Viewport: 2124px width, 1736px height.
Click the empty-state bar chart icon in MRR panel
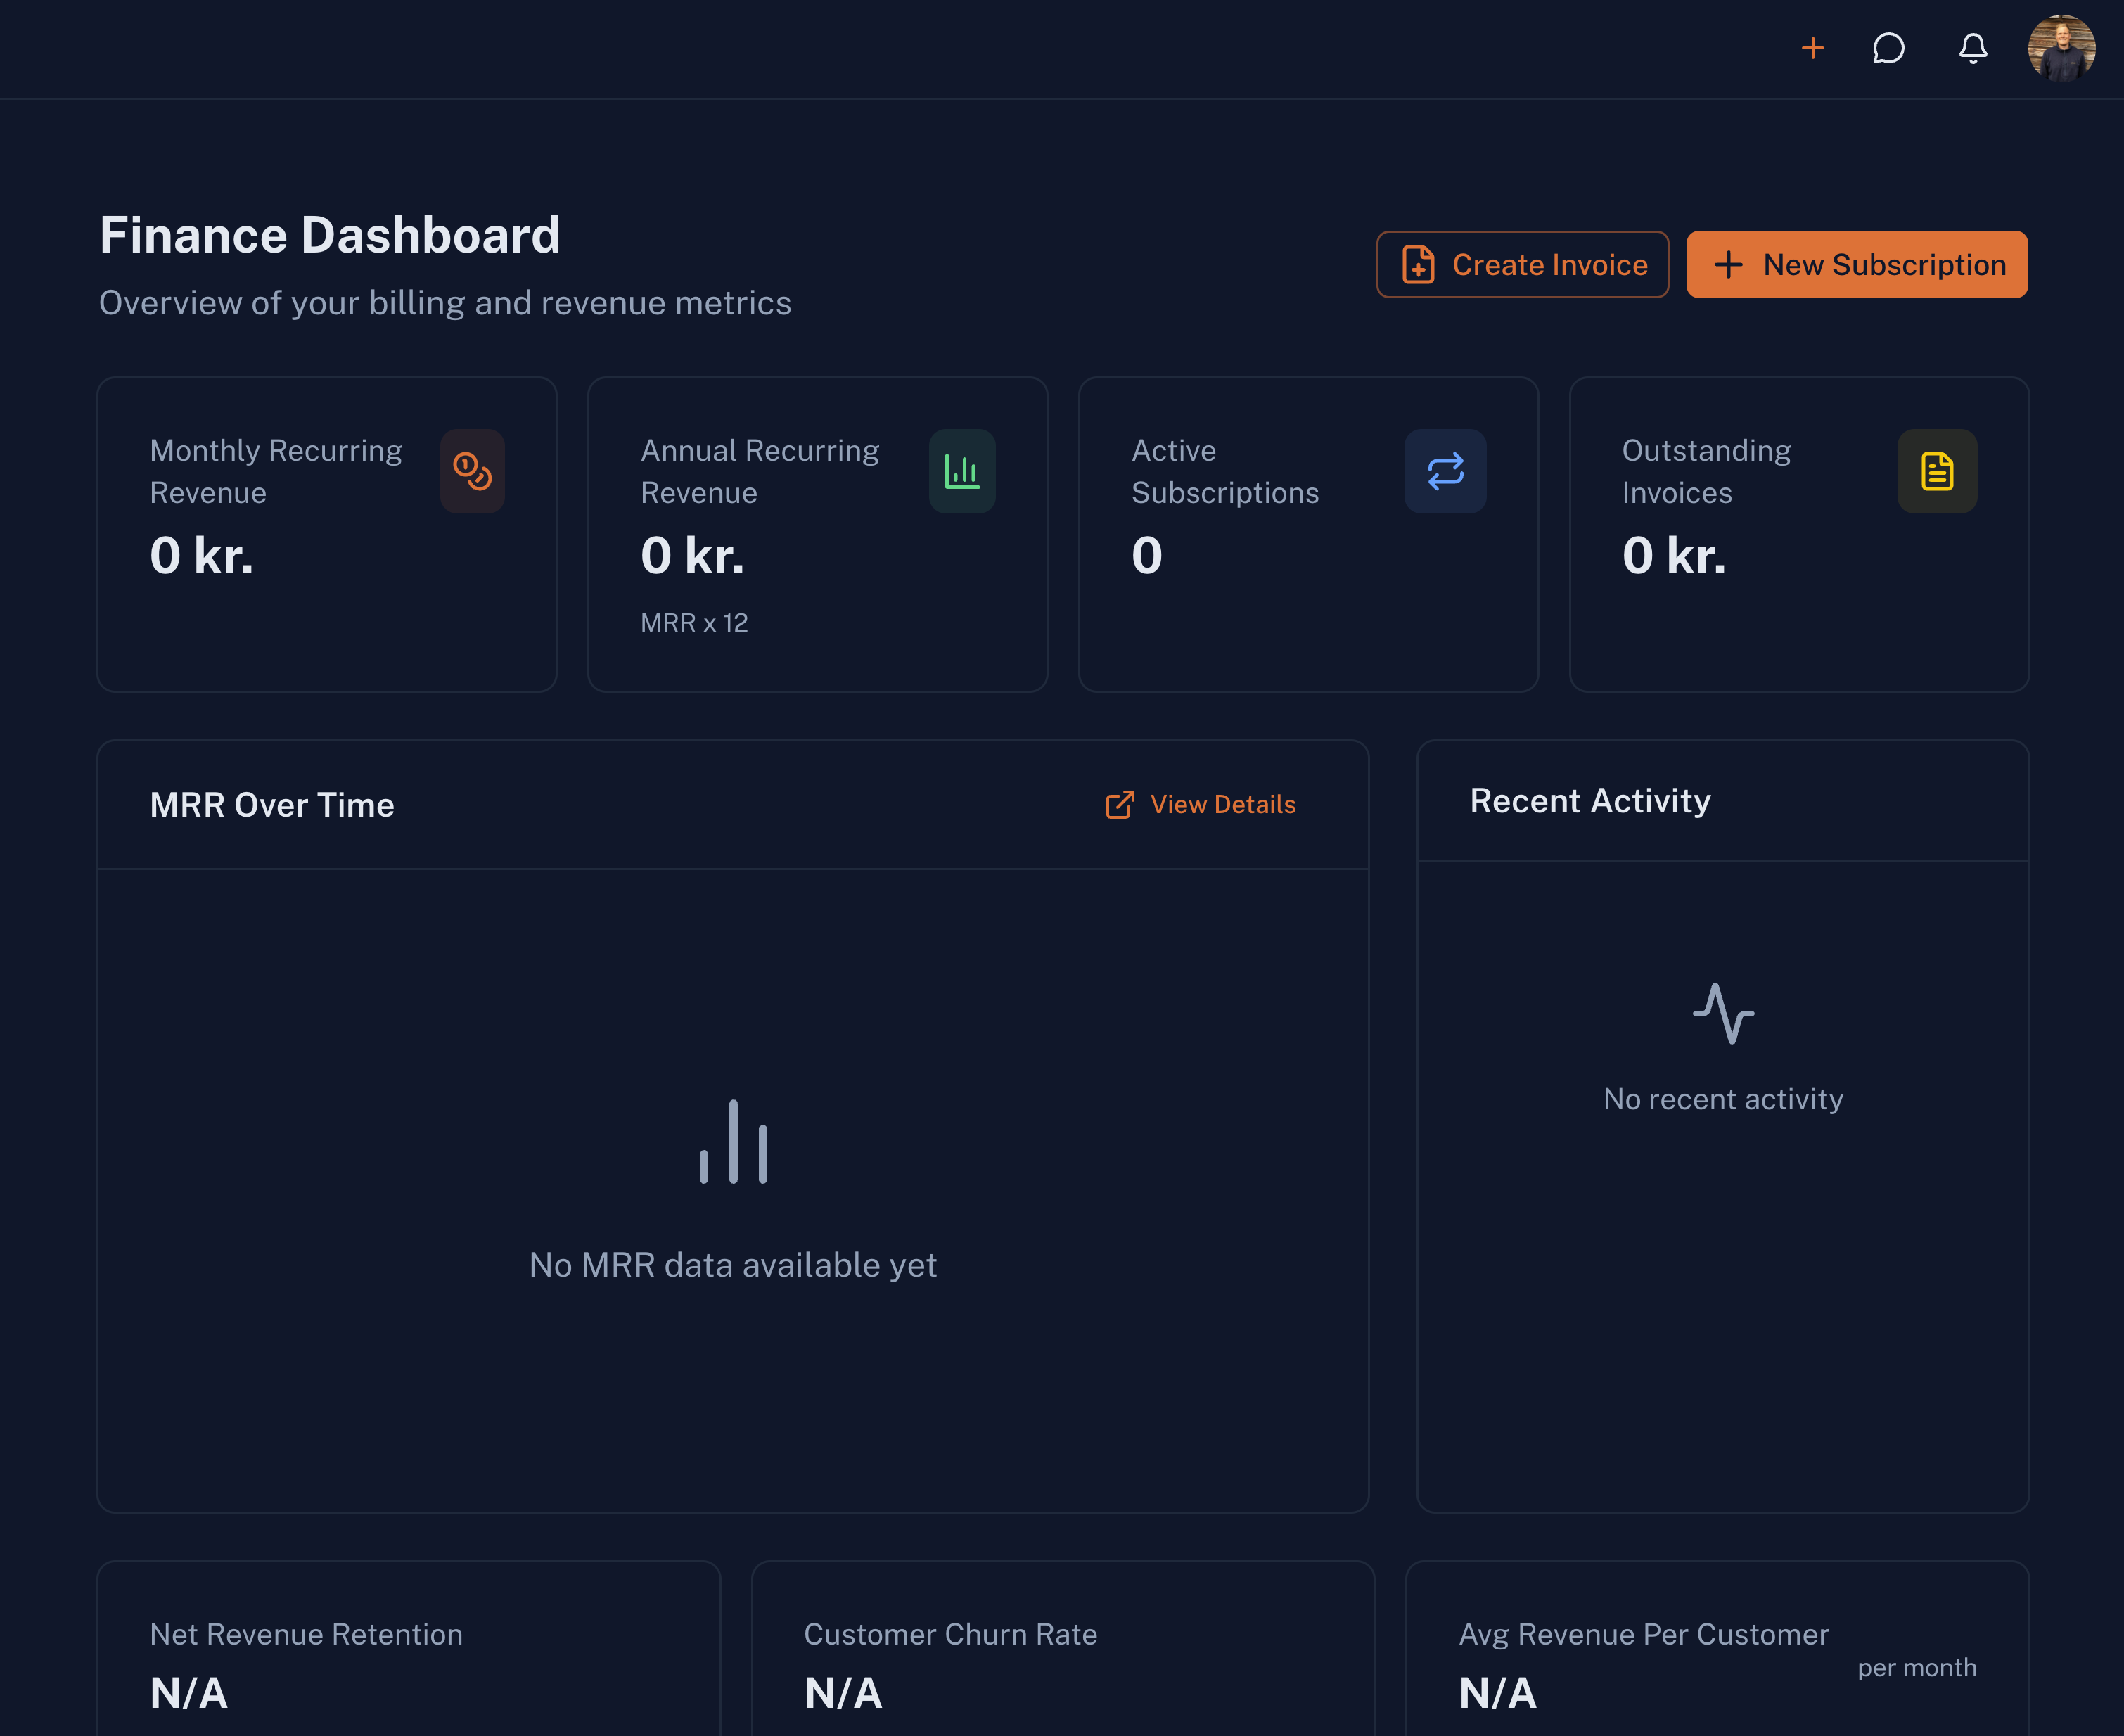tap(733, 1142)
